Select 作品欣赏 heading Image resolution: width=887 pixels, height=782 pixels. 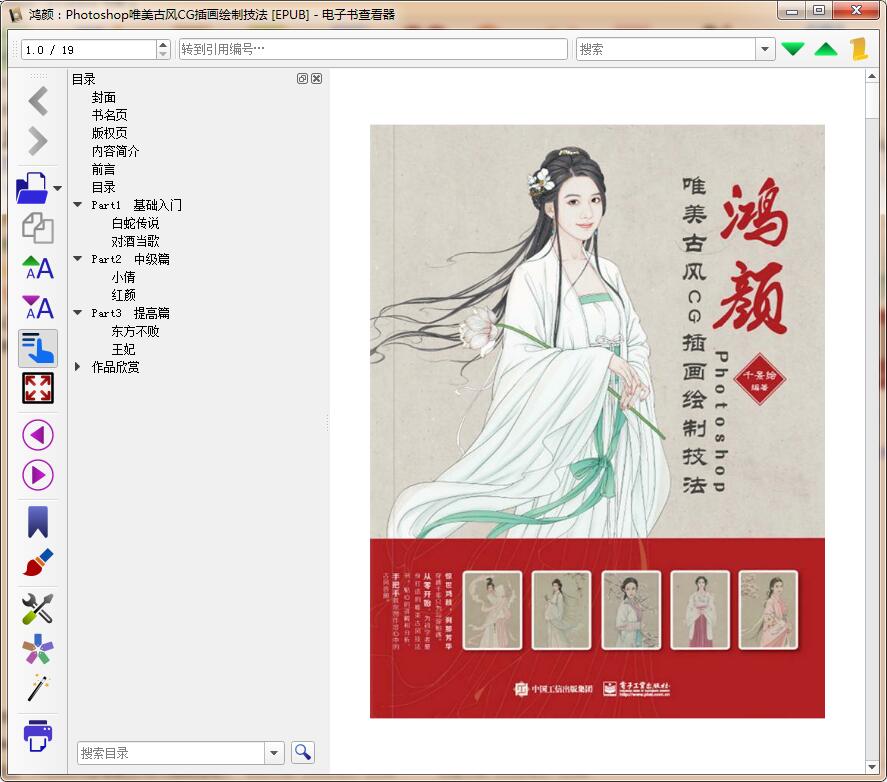[115, 367]
